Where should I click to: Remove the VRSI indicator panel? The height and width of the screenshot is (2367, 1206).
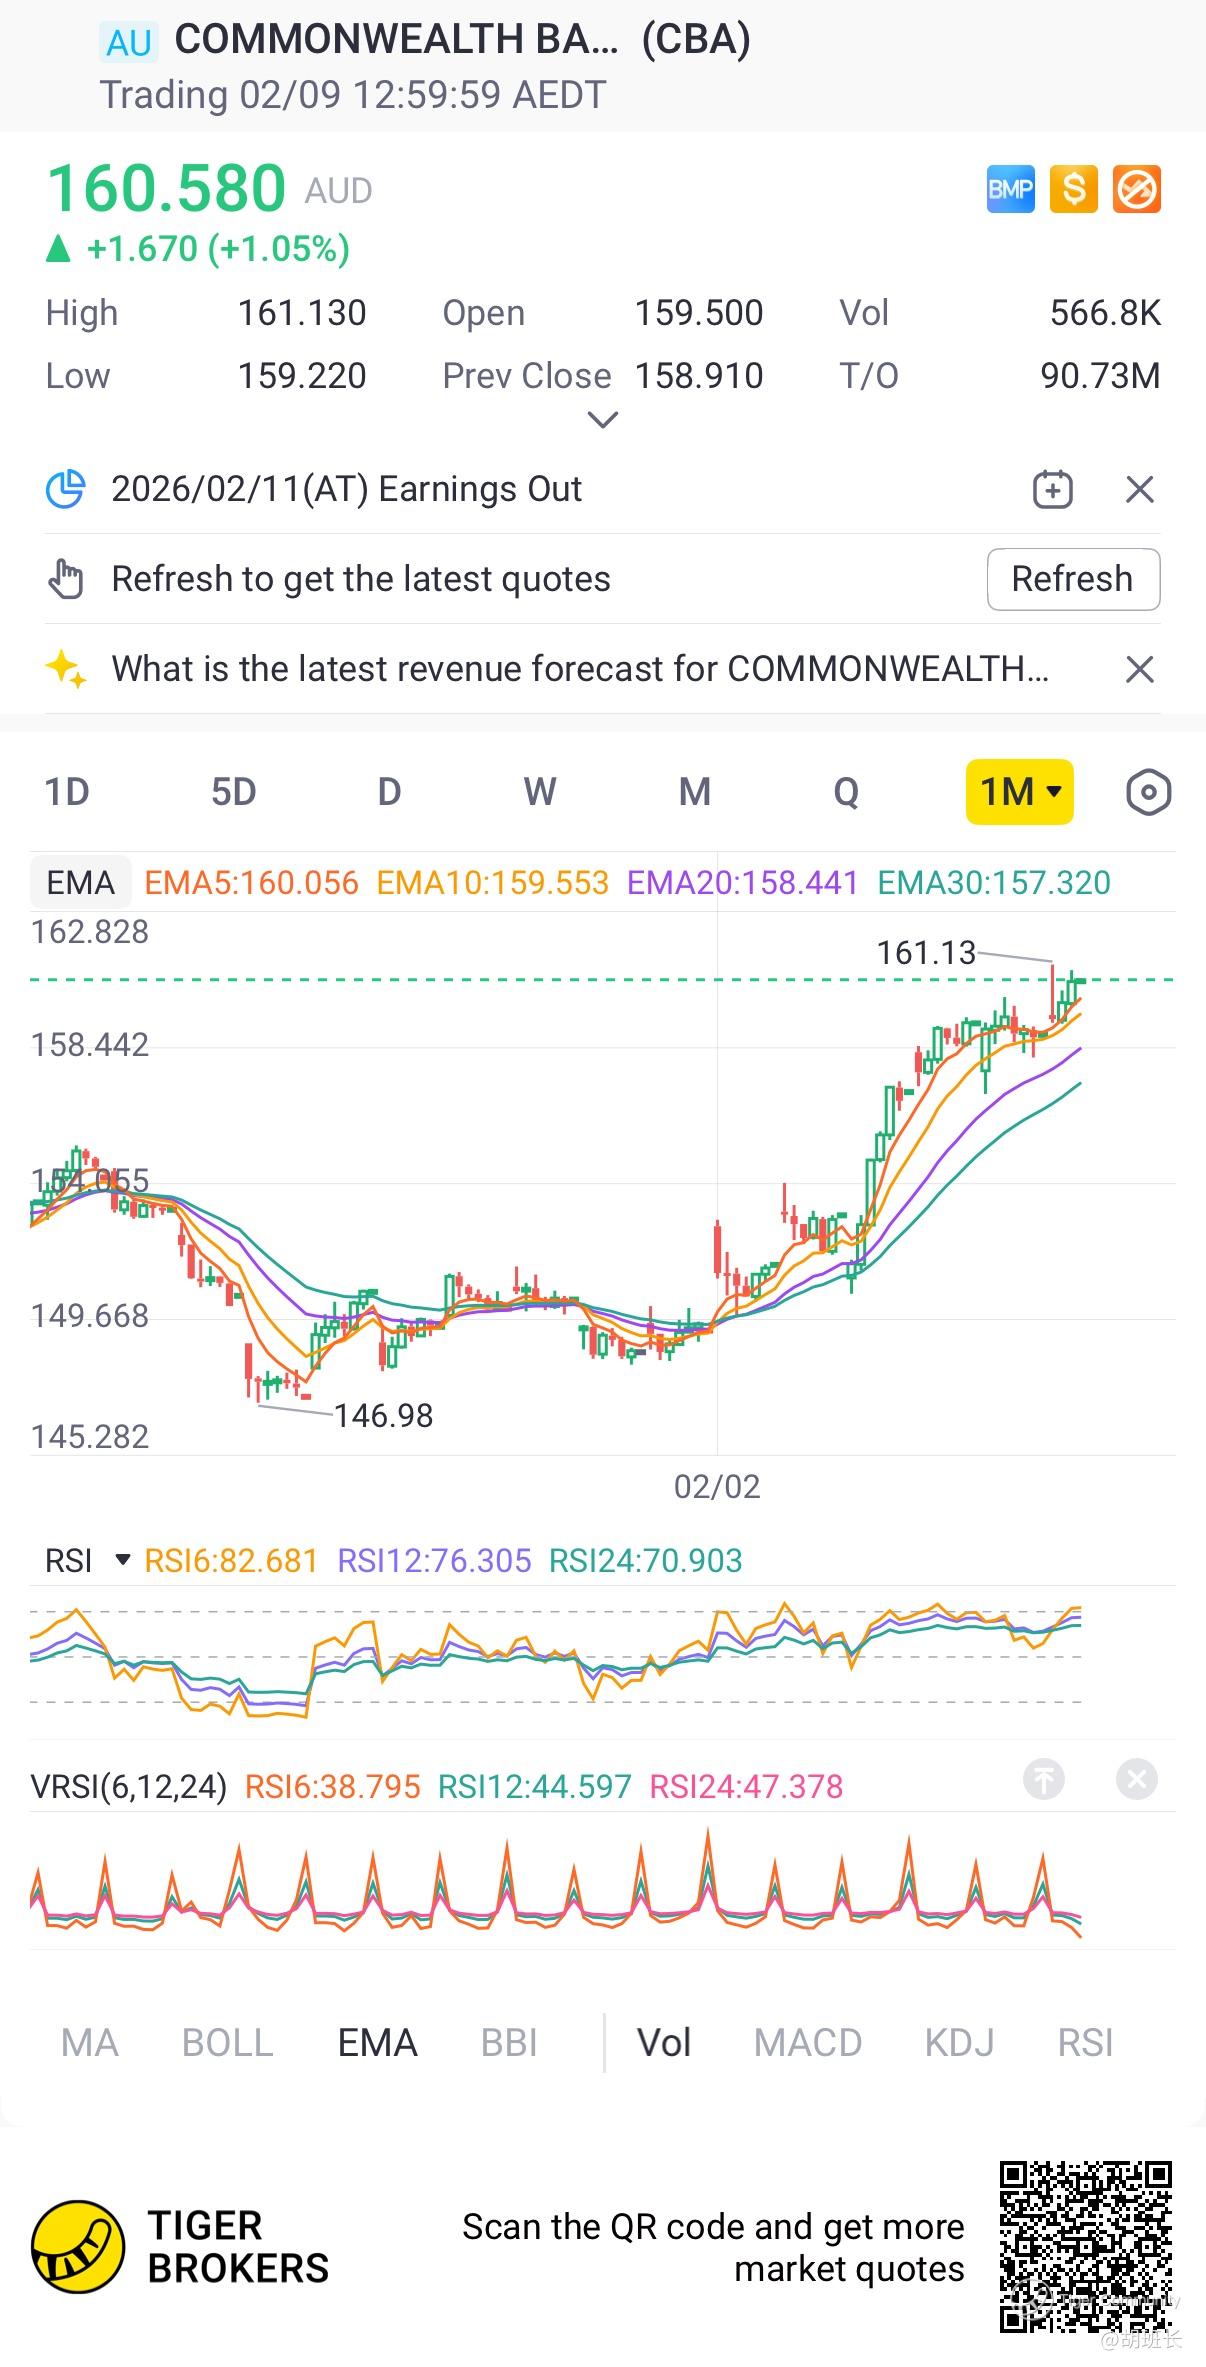pos(1137,1779)
